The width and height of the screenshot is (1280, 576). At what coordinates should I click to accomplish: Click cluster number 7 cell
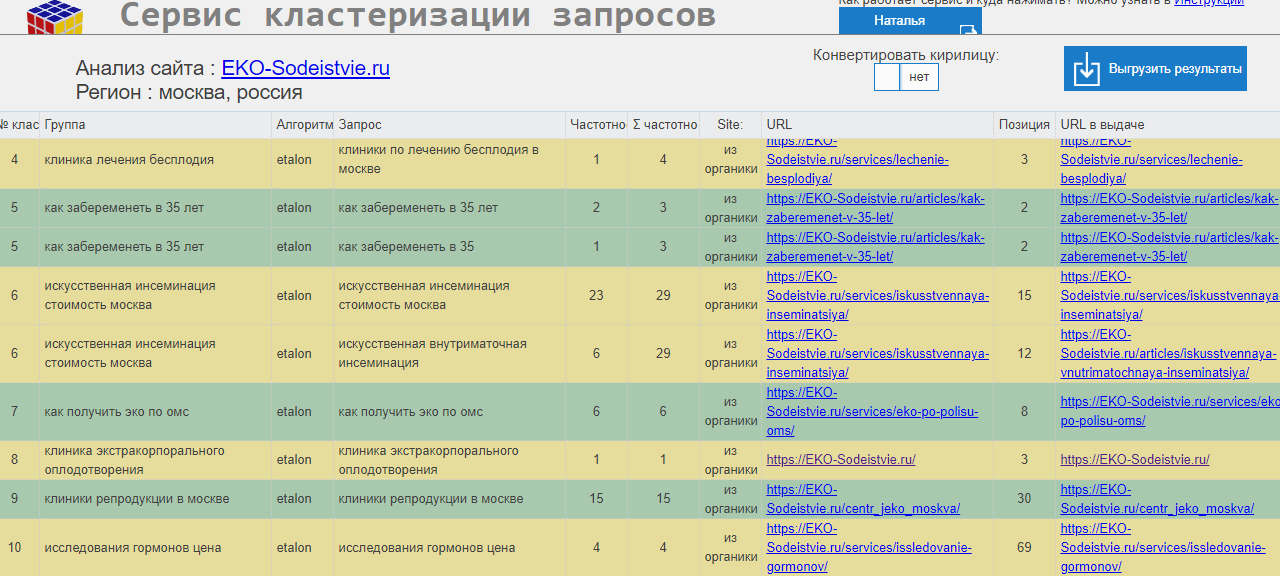pos(14,412)
